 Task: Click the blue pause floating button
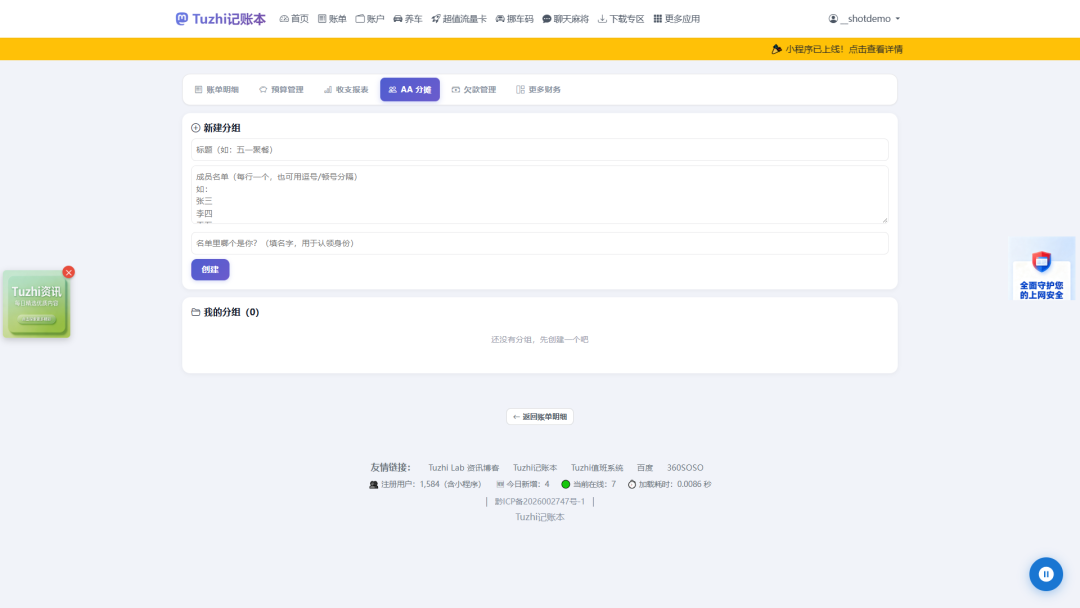tap(1046, 574)
